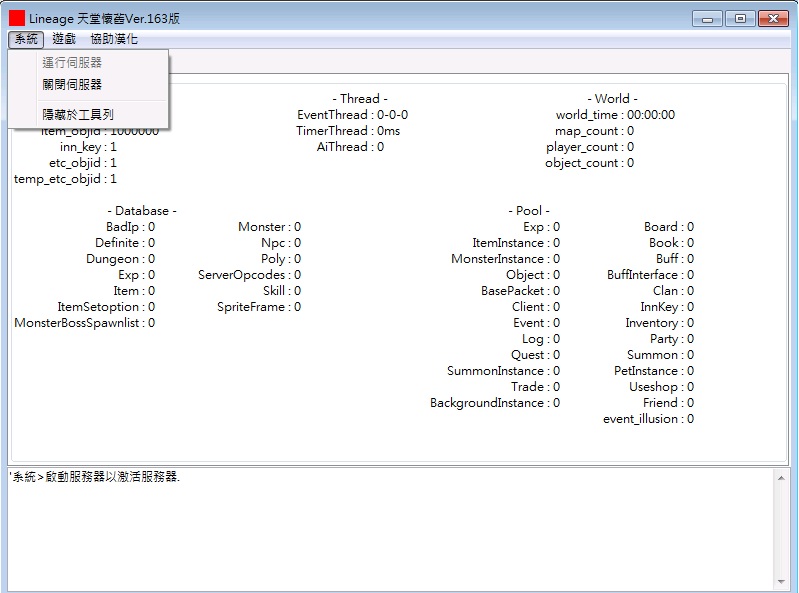Click 'Board : 0' pool entry

[x=669, y=227]
